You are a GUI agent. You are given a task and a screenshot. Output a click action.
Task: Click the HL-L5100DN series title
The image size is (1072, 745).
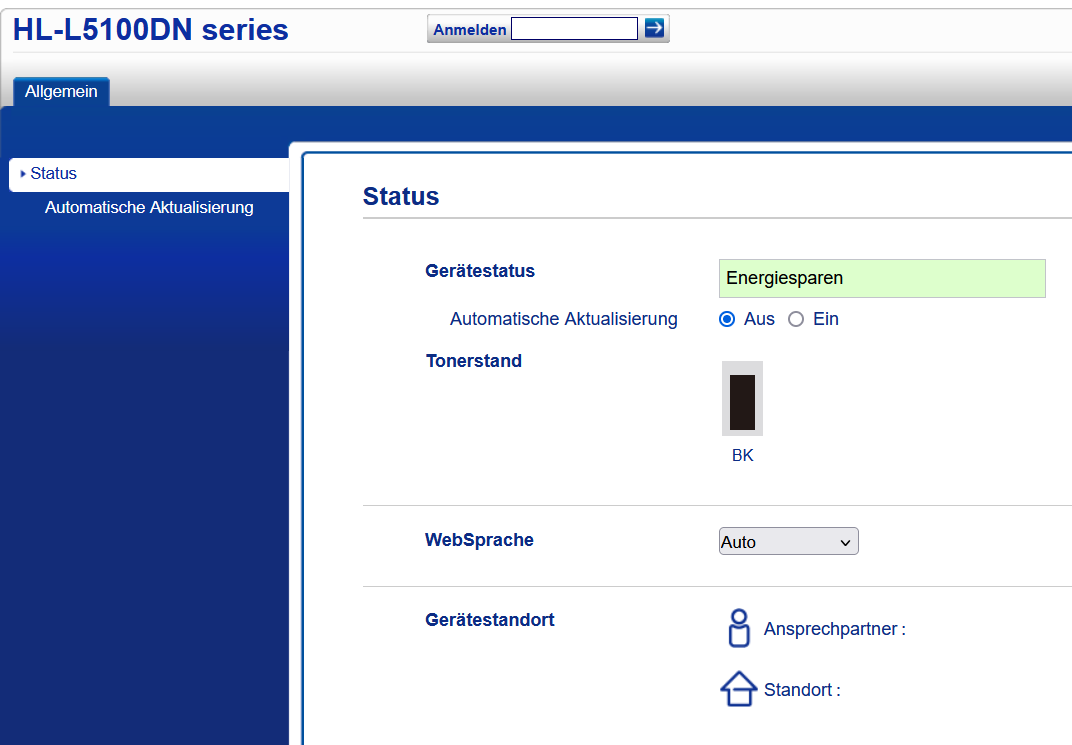click(150, 30)
